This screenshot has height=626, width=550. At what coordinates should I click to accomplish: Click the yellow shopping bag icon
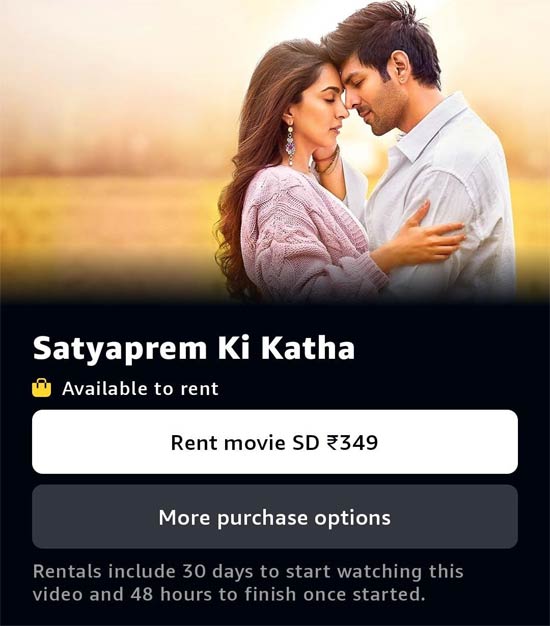click(x=42, y=388)
